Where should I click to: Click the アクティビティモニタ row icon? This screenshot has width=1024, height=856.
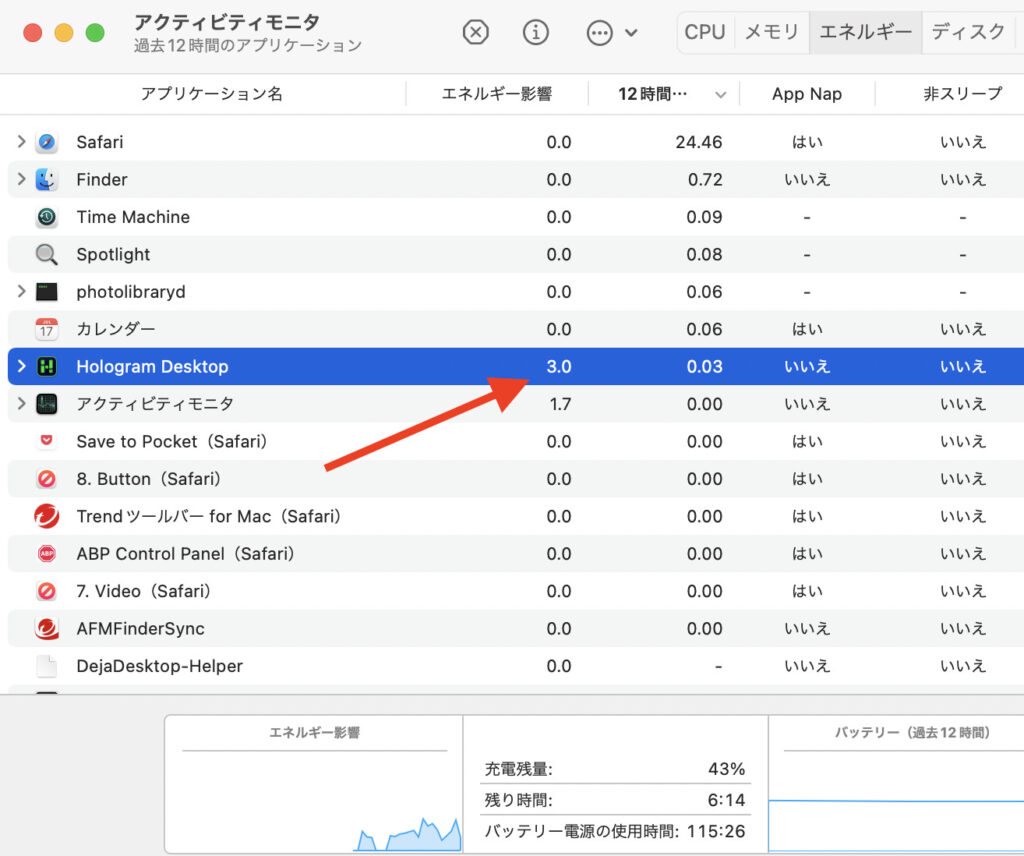pos(46,404)
